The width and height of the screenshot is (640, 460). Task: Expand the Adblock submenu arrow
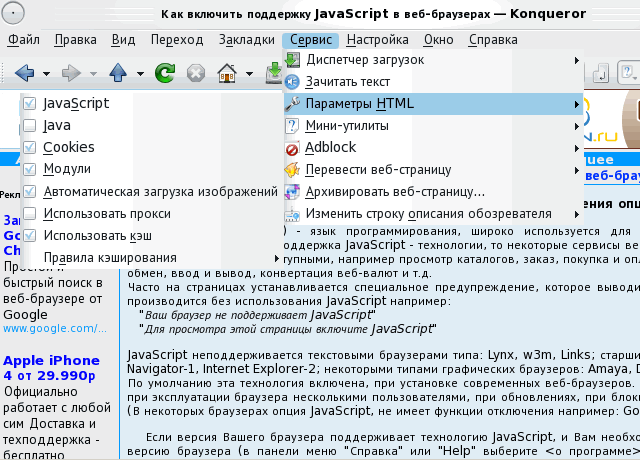click(577, 148)
